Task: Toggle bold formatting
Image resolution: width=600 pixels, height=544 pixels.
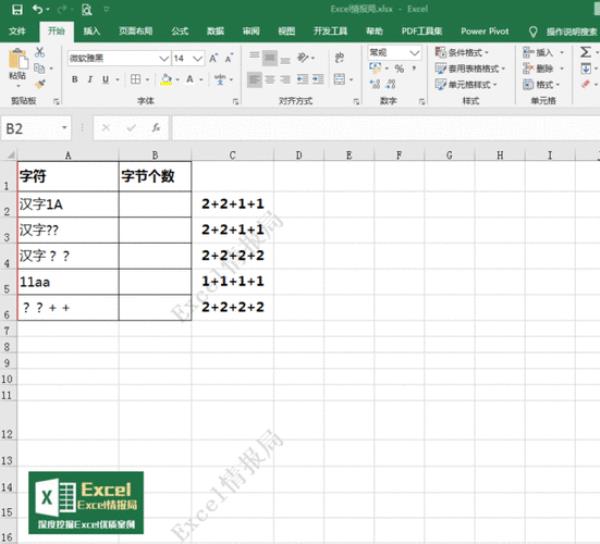Action: (75, 79)
